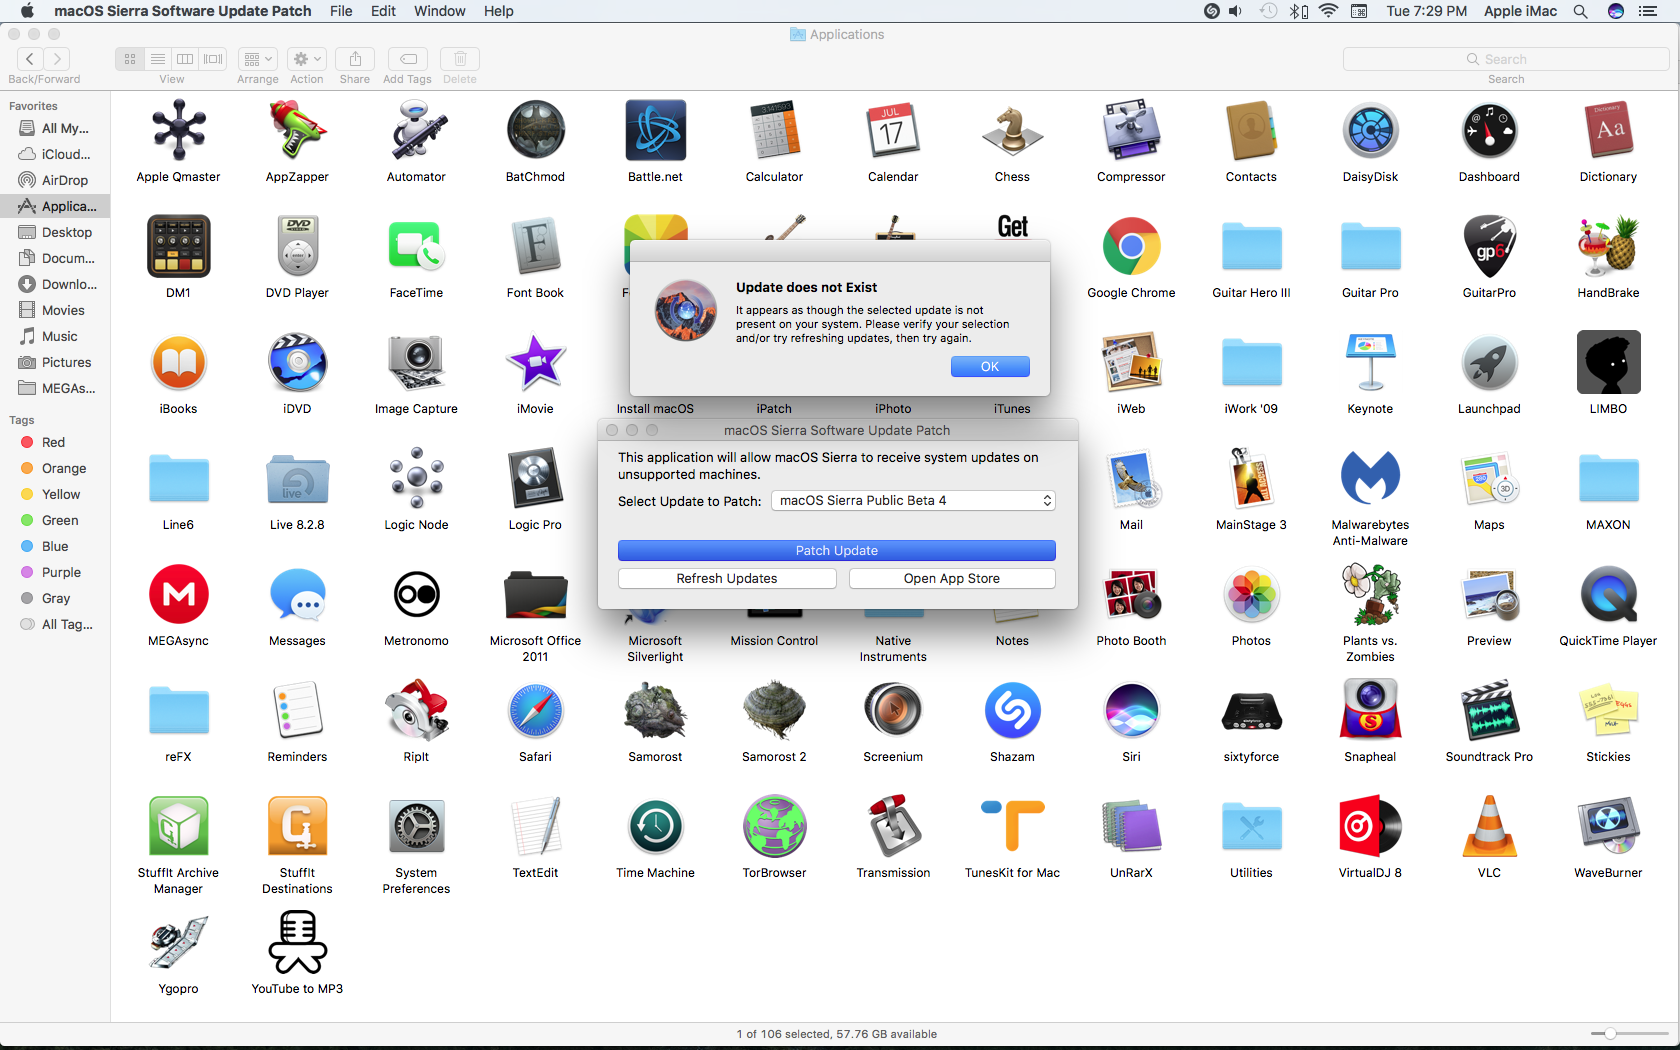Select the Logic Pro app icon
Screen dimensions: 1680x1050
coord(535,478)
